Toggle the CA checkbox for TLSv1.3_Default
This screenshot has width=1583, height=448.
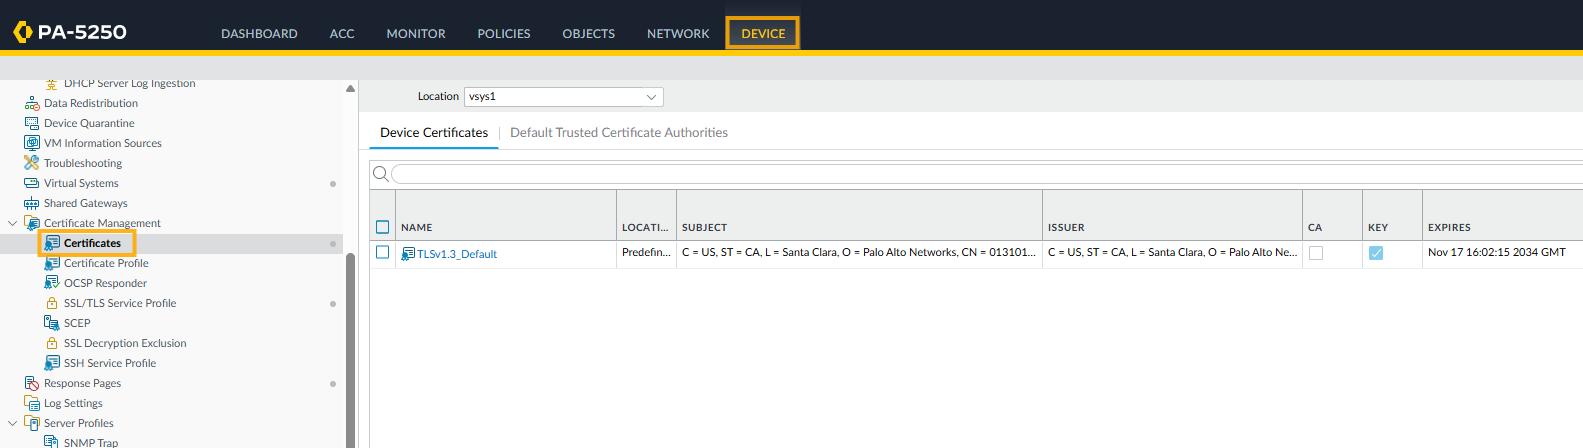(x=1316, y=253)
